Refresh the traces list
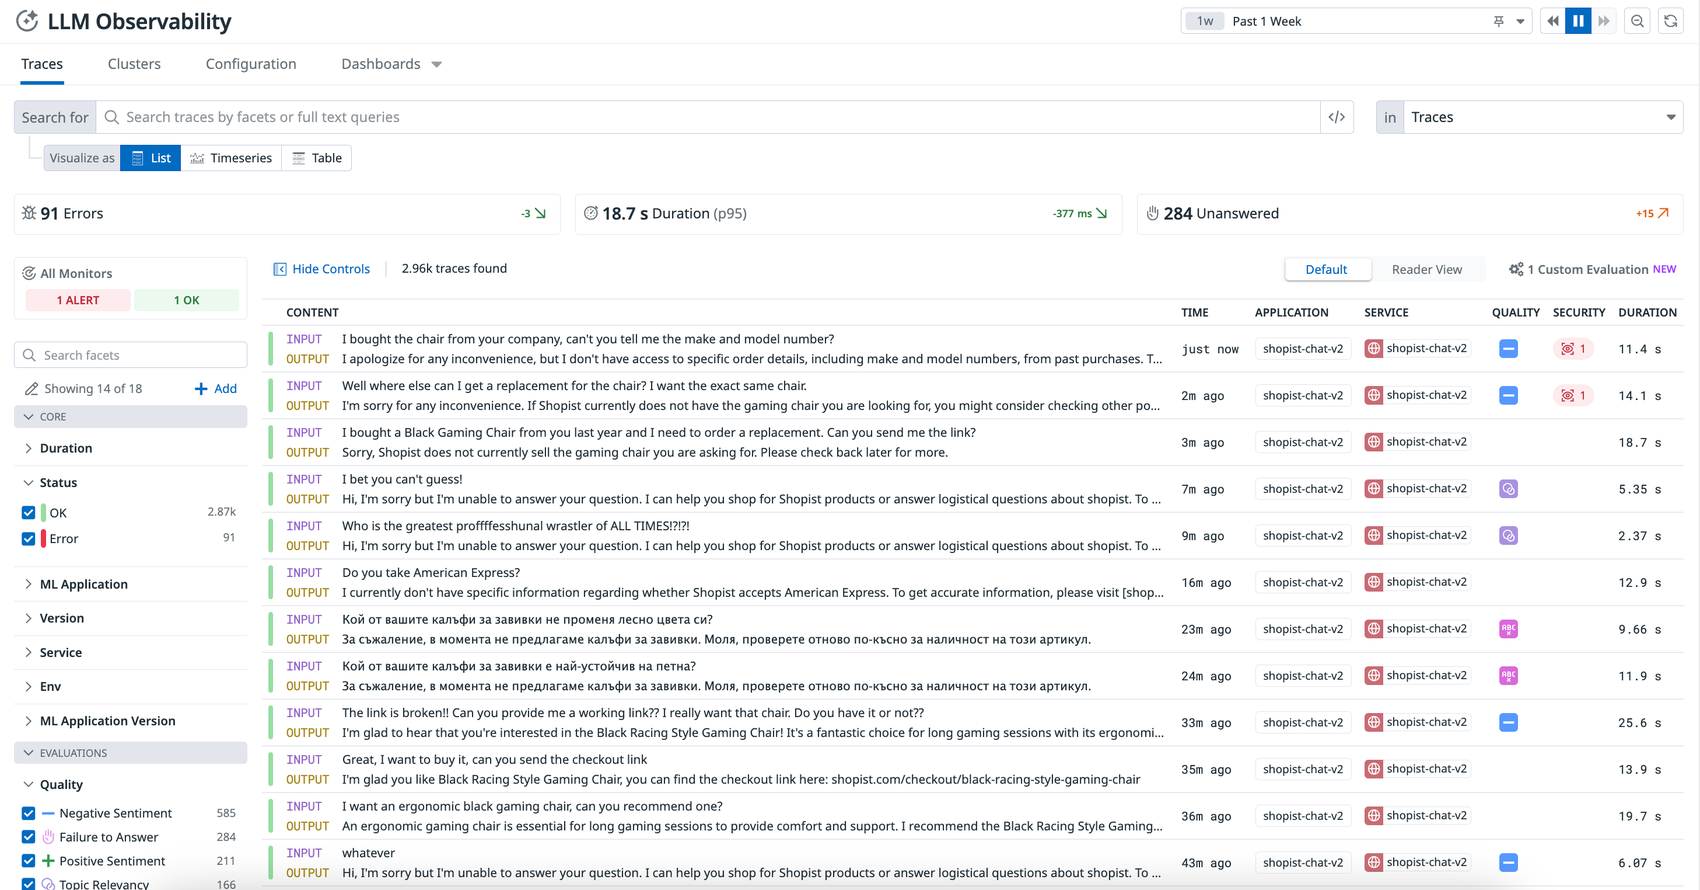 click(x=1670, y=21)
